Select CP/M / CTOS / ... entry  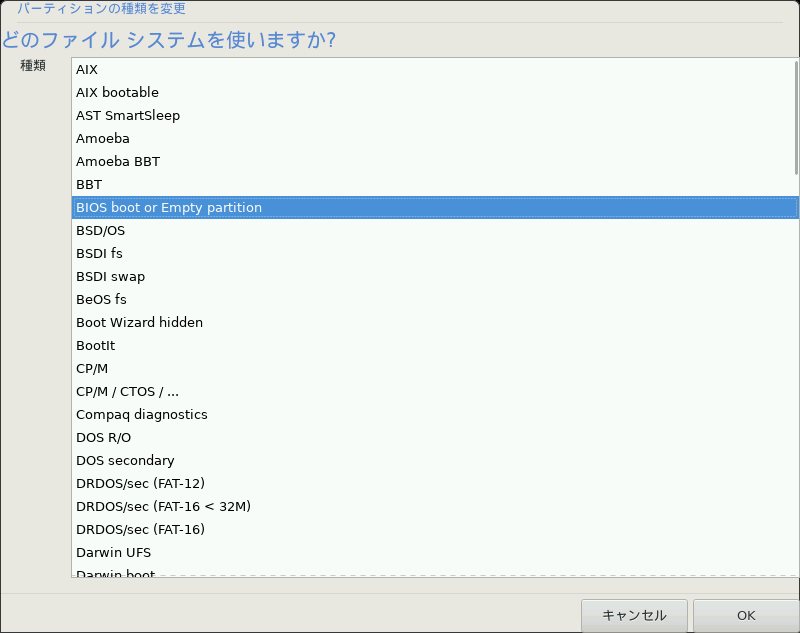435,391
